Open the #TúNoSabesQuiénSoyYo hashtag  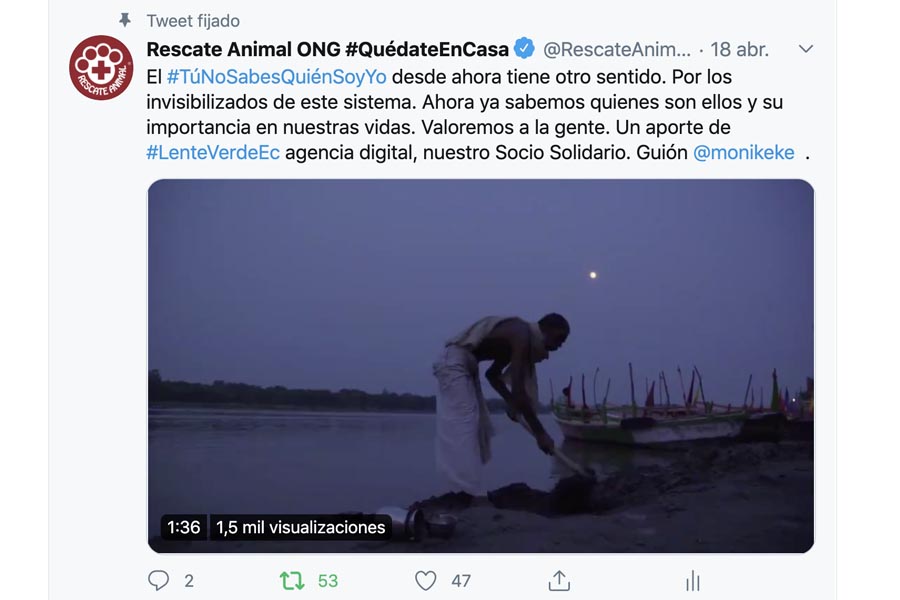point(277,76)
